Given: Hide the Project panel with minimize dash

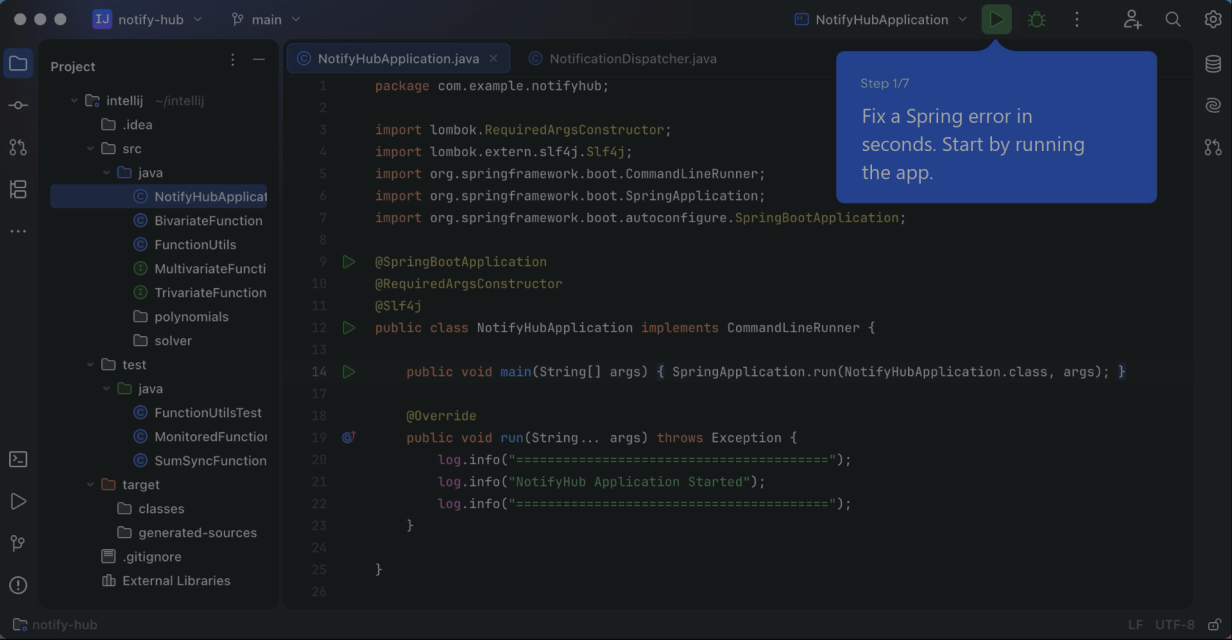Looking at the screenshot, I should coord(259,60).
